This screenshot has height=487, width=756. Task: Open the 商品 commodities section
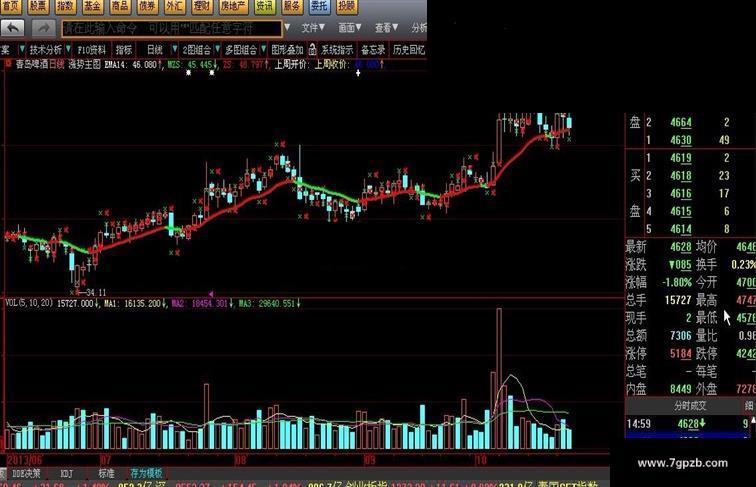point(120,6)
